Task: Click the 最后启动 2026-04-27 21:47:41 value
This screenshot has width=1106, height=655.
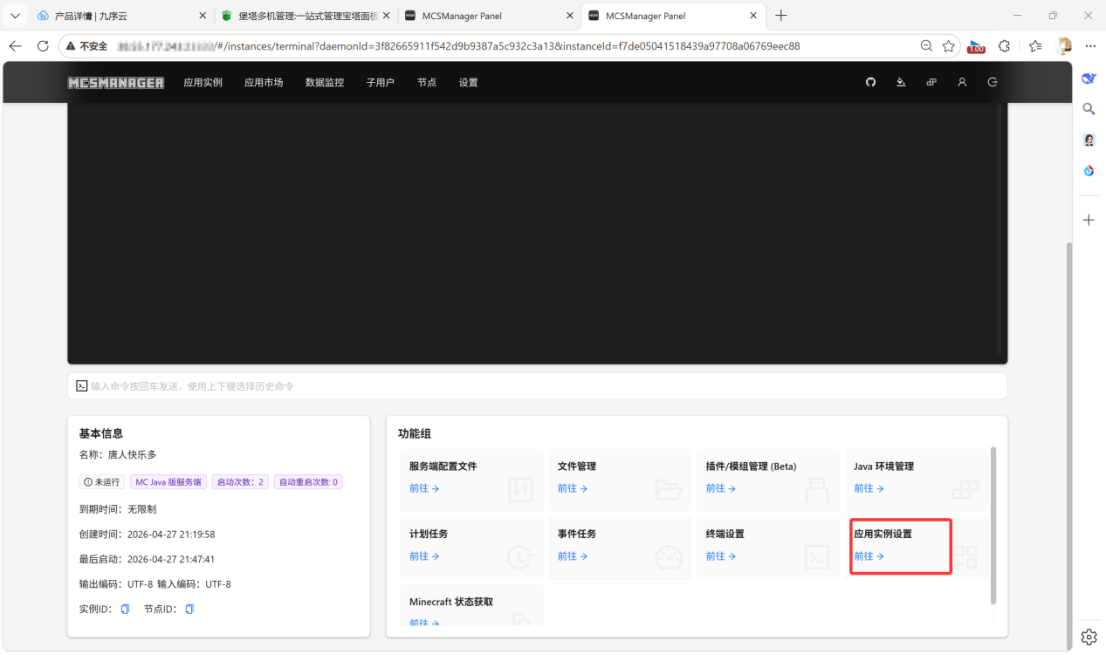Action: 171,559
